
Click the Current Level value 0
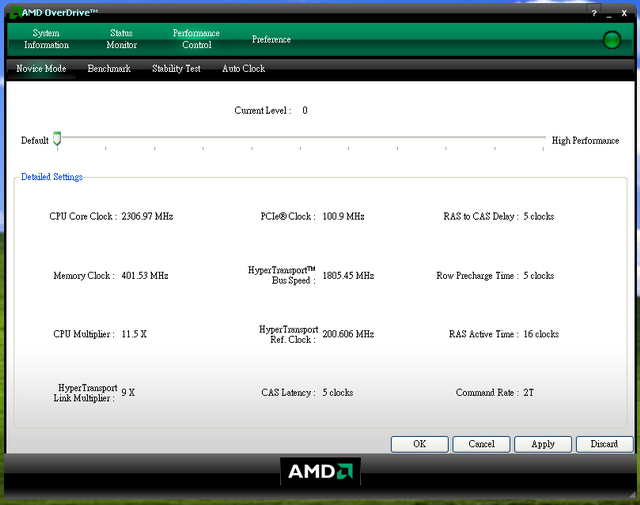[305, 110]
